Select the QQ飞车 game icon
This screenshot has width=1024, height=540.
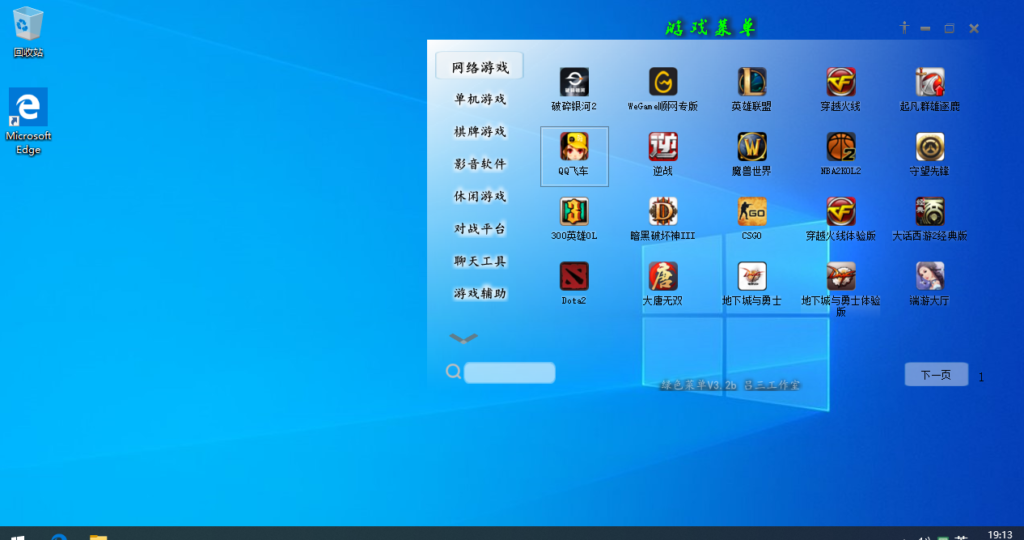click(574, 147)
